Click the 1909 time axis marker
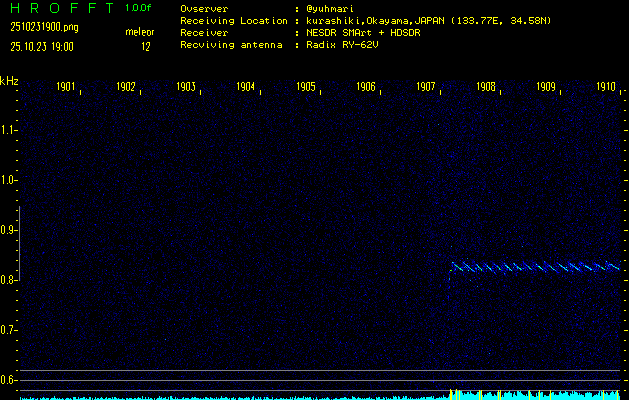This screenshot has width=629, height=400. pyautogui.click(x=546, y=87)
